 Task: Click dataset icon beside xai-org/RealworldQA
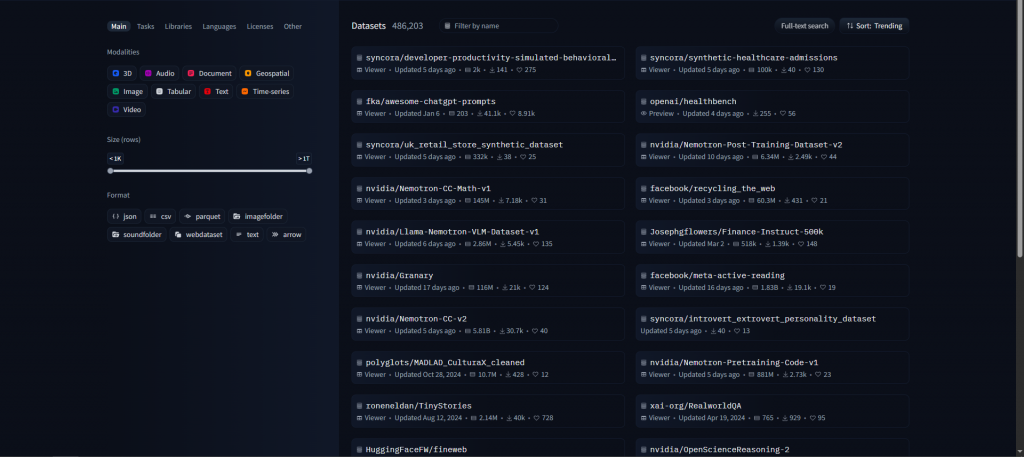click(643, 405)
